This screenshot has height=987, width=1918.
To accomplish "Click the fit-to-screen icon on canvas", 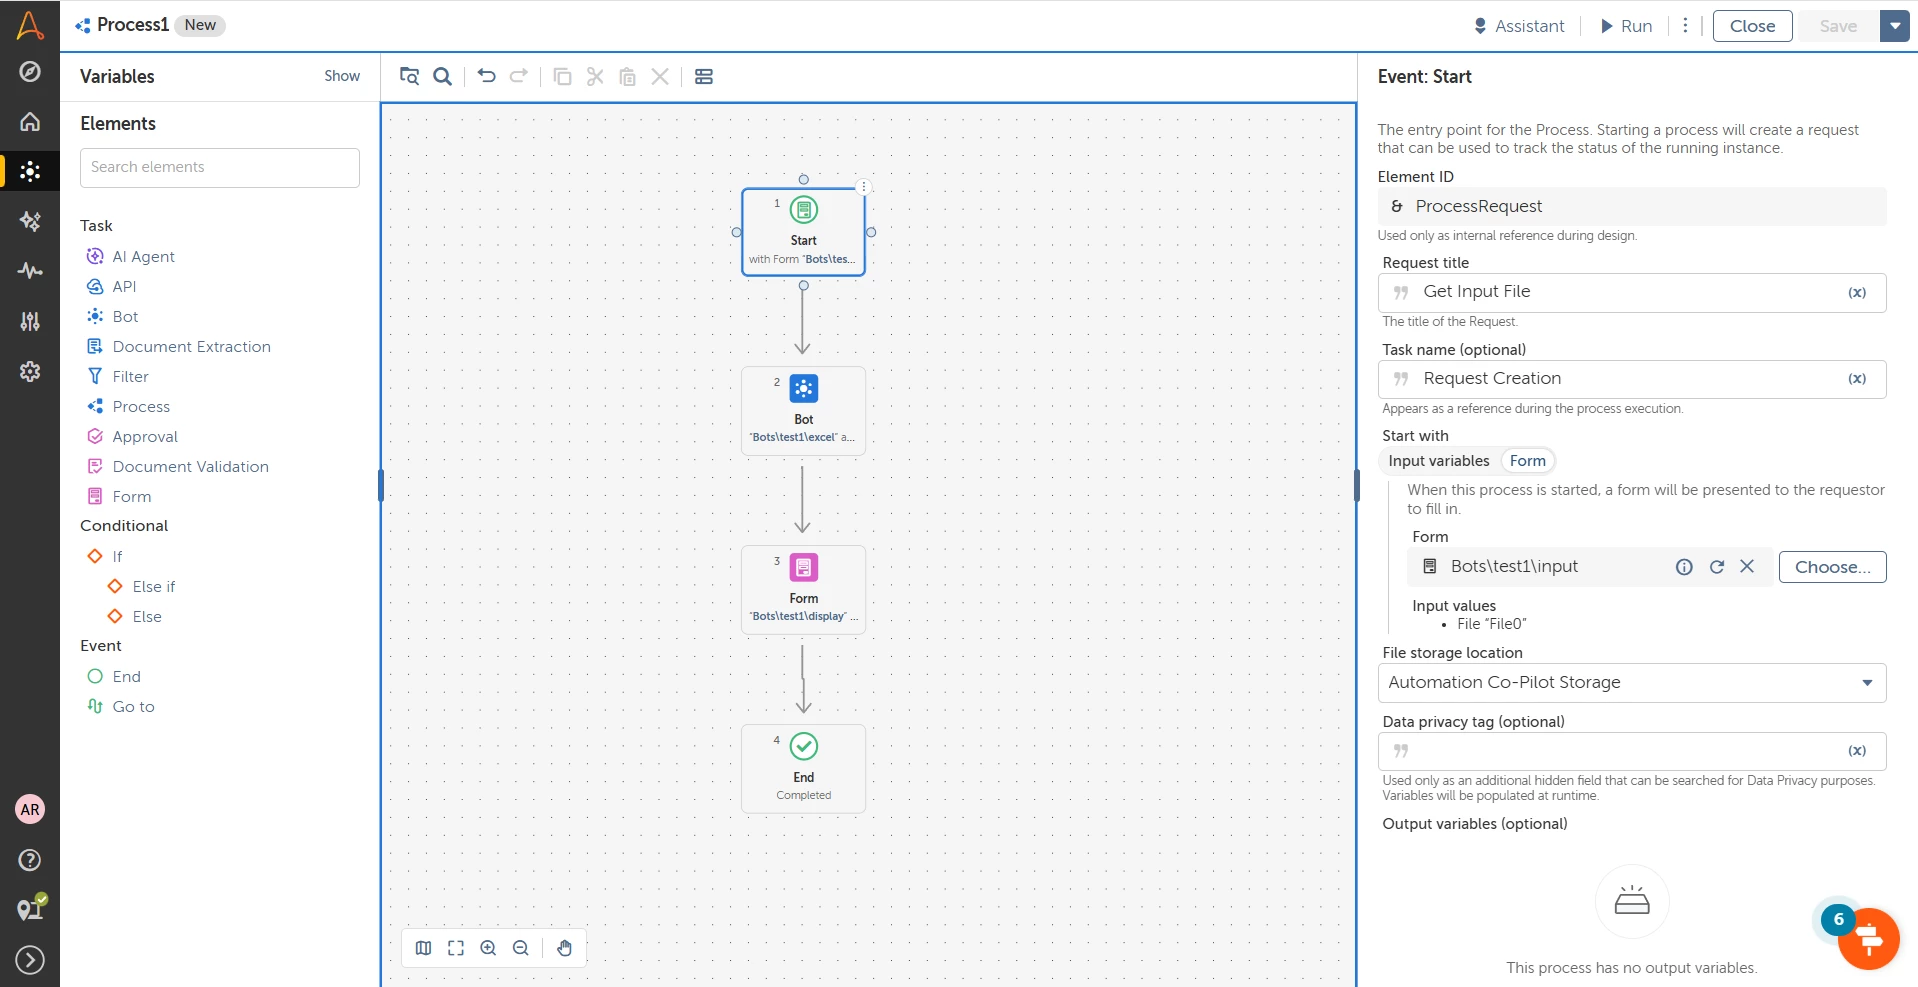I will click(x=456, y=948).
